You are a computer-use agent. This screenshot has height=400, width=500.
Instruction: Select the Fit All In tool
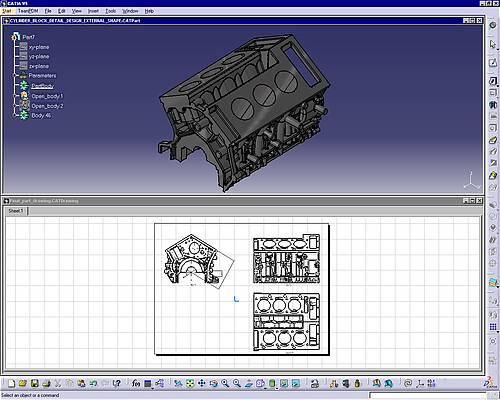pyautogui.click(x=190, y=384)
